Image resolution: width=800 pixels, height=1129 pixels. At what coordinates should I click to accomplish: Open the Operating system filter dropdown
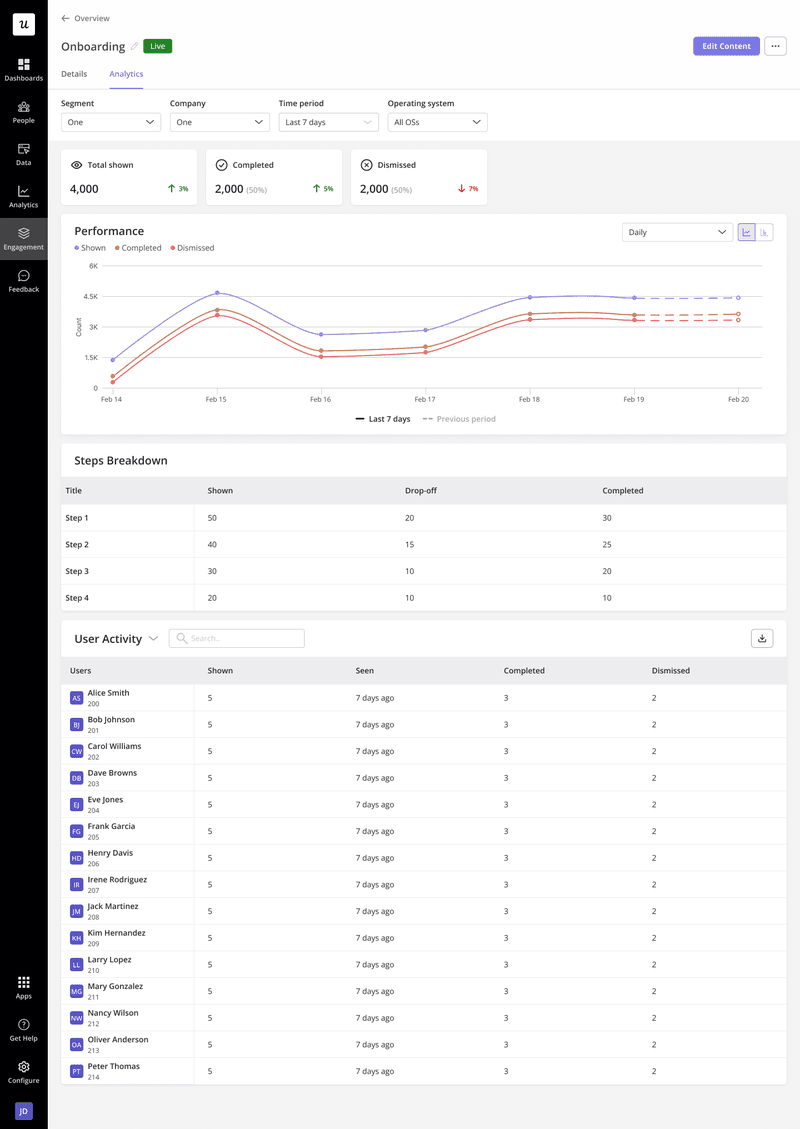coord(437,121)
